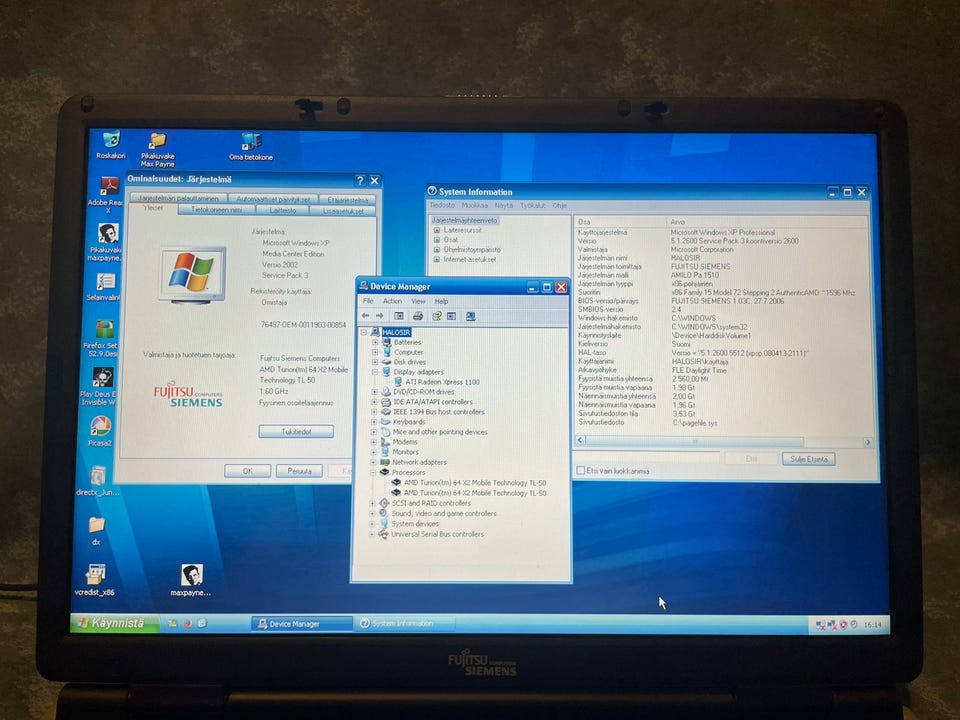This screenshot has height=720, width=960.
Task: Click the Print icon in Device Manager toolbar
Action: coord(418,316)
